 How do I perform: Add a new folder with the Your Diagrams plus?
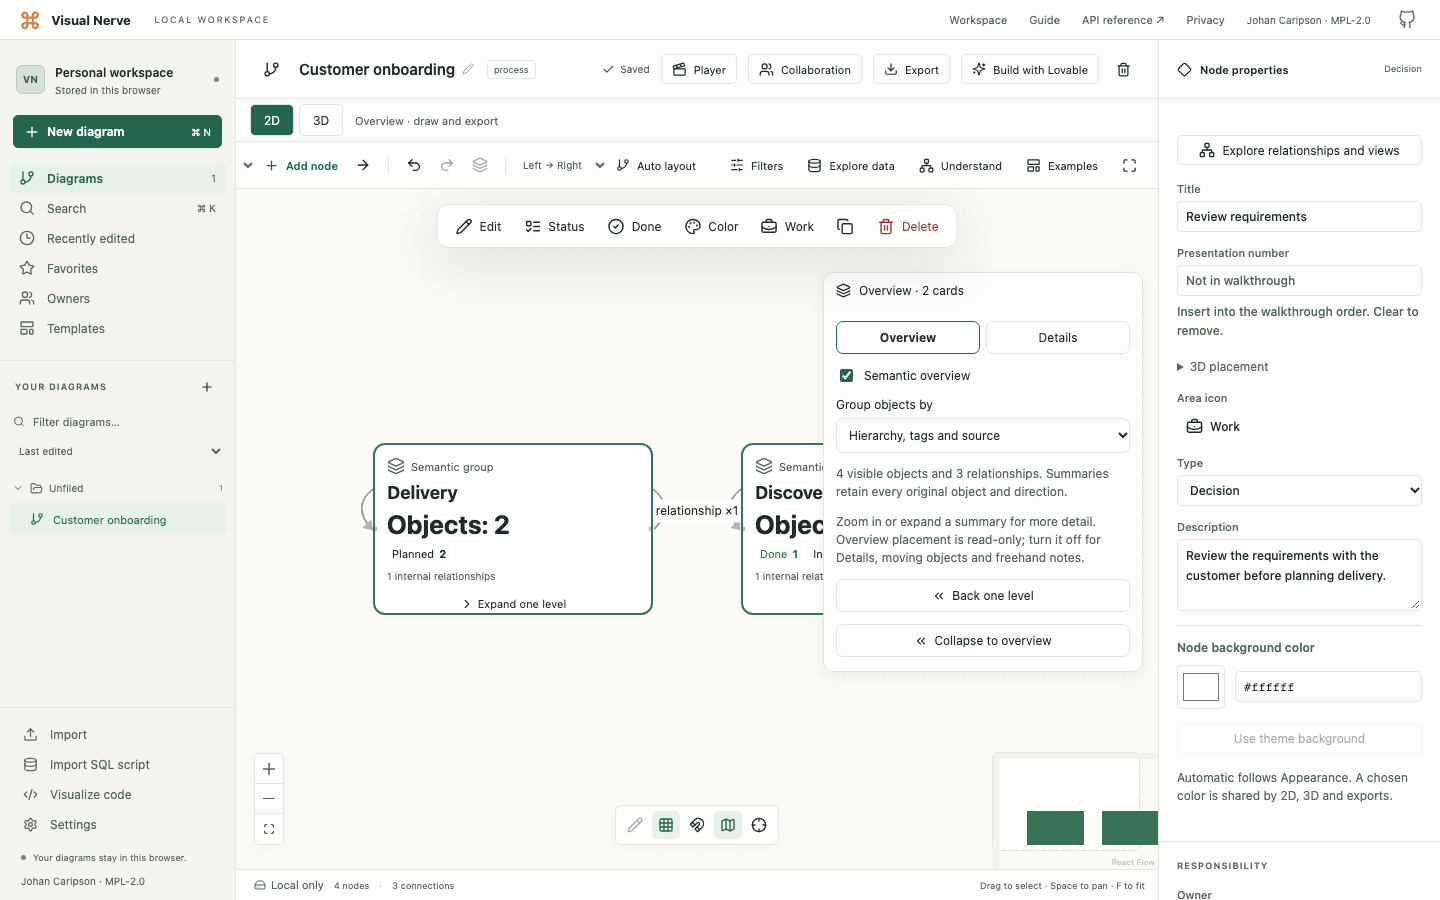207,387
